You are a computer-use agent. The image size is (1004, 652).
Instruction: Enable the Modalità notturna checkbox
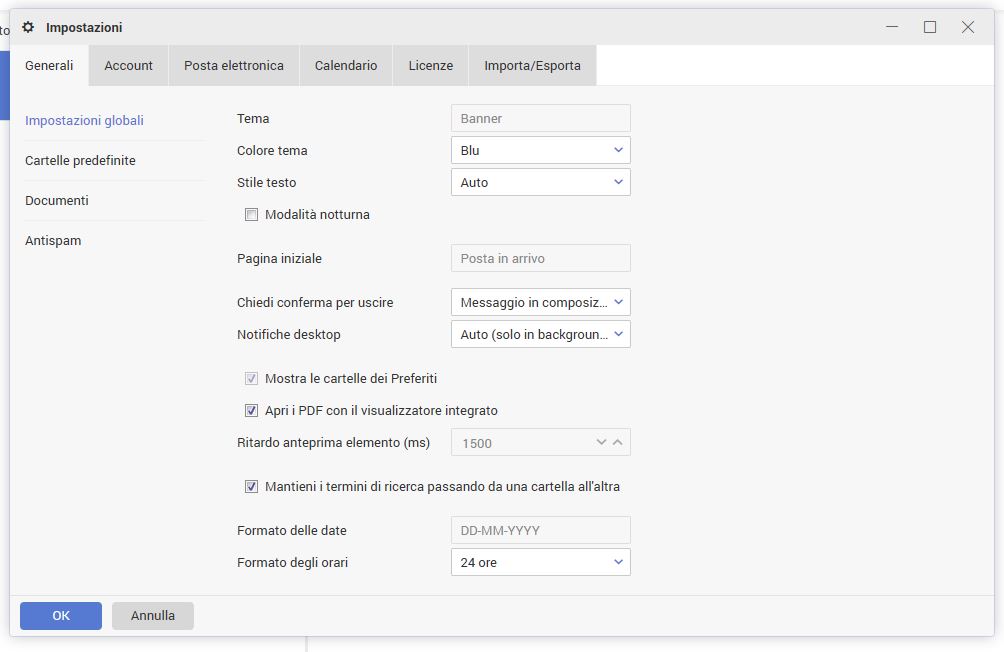pos(252,215)
